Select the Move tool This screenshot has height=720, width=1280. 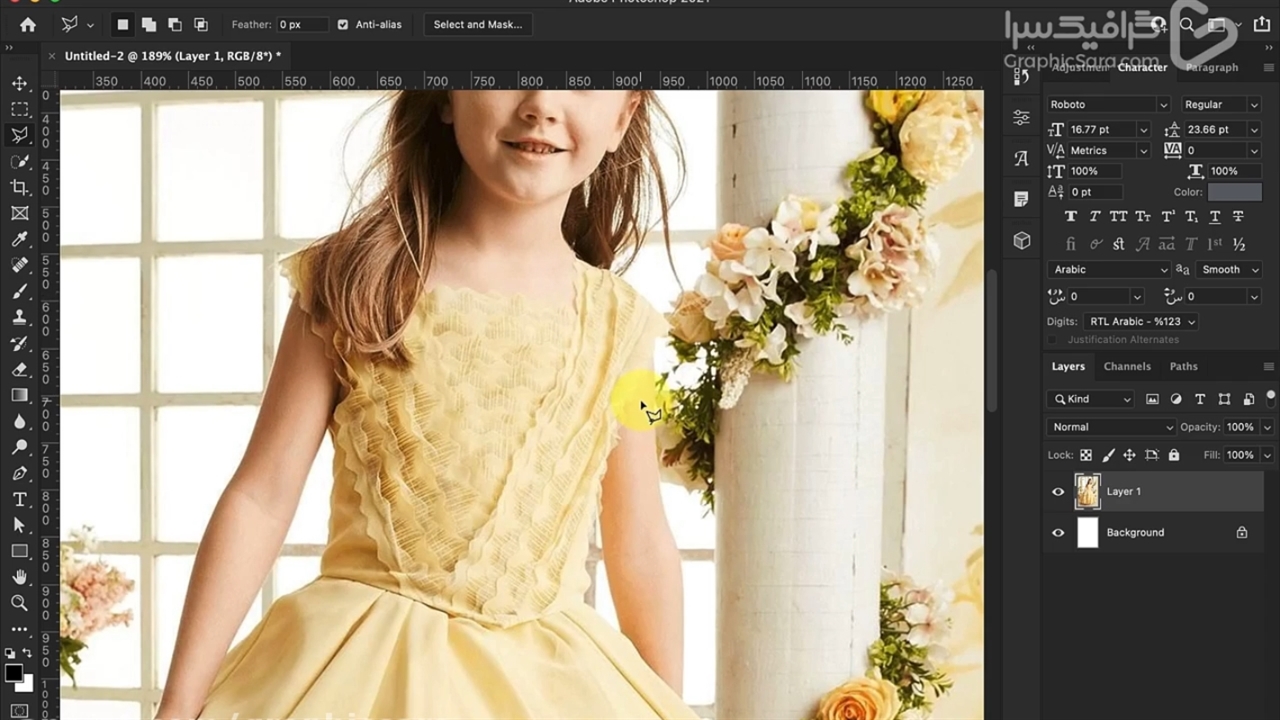click(x=19, y=83)
